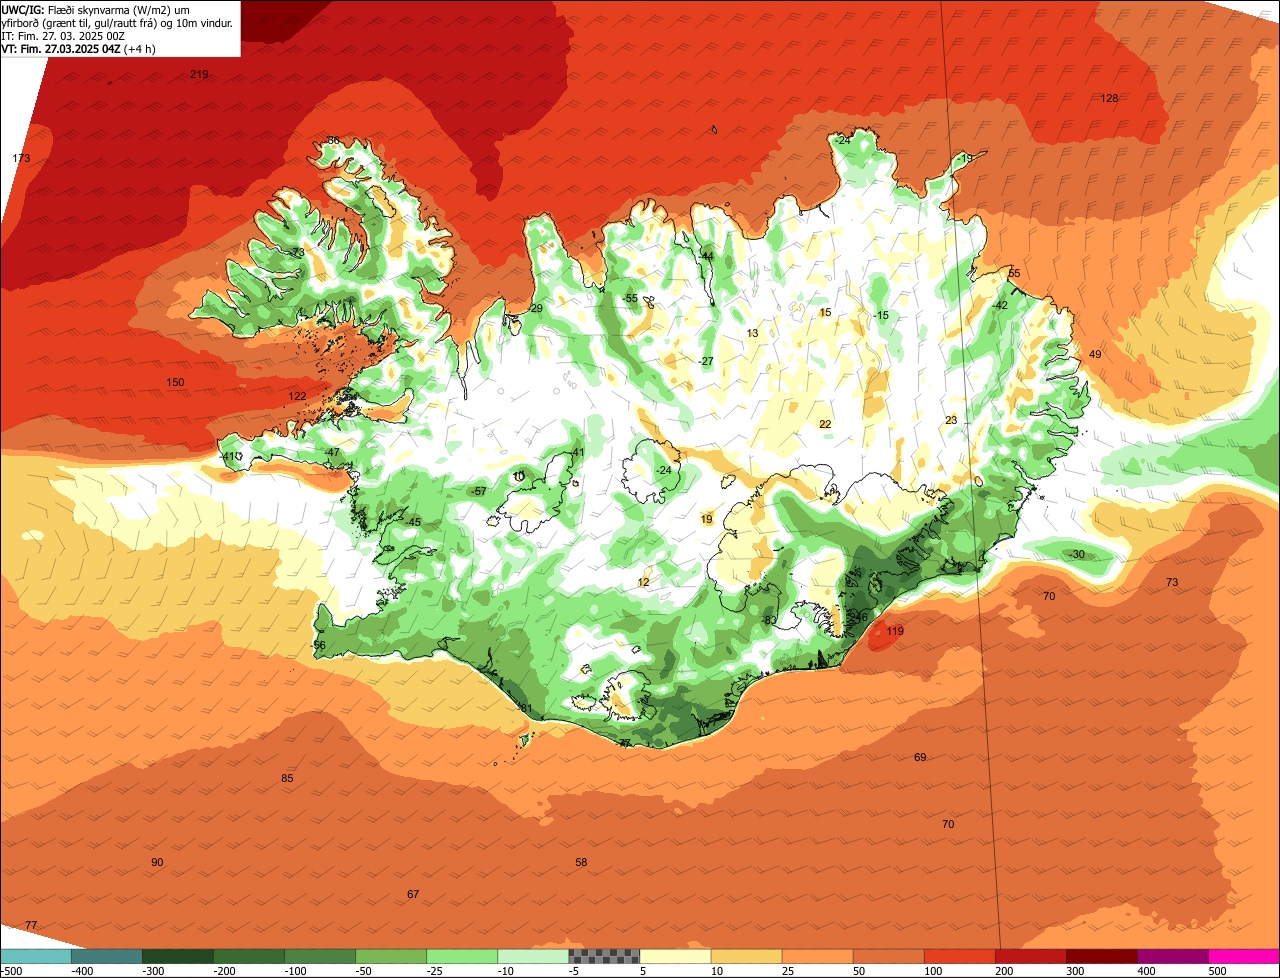Screen dimensions: 1280x978
Task: Click the land flux value "19"
Action: point(707,519)
